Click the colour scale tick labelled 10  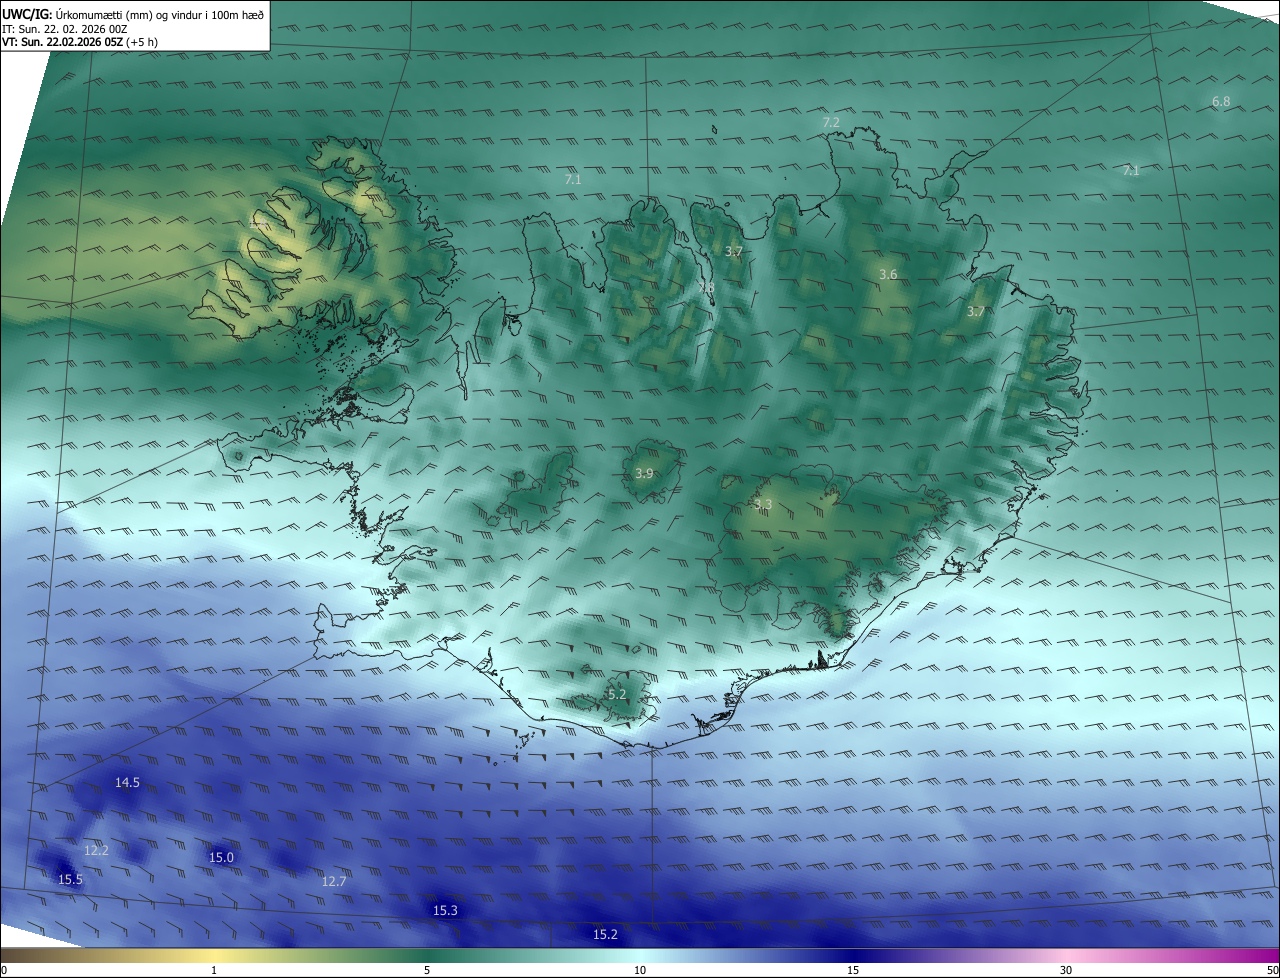(x=640, y=970)
